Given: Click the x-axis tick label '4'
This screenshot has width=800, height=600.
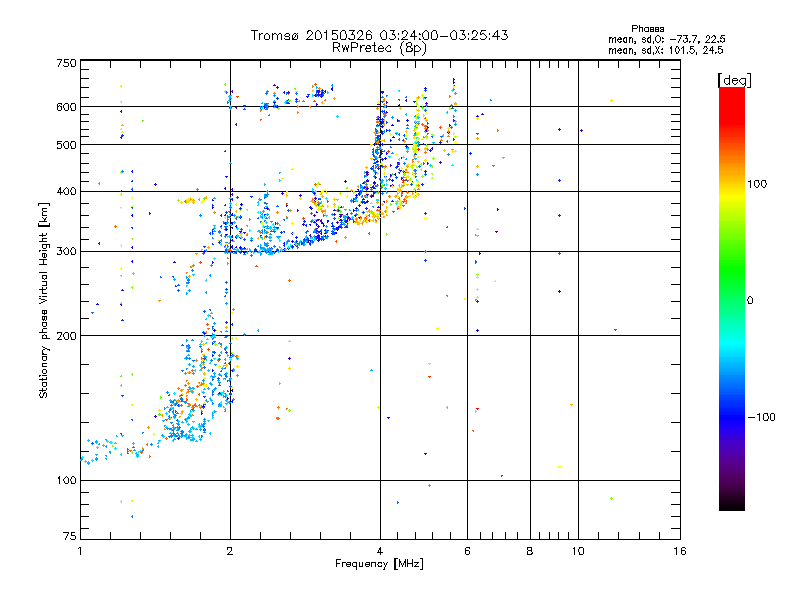Looking at the screenshot, I should (380, 551).
